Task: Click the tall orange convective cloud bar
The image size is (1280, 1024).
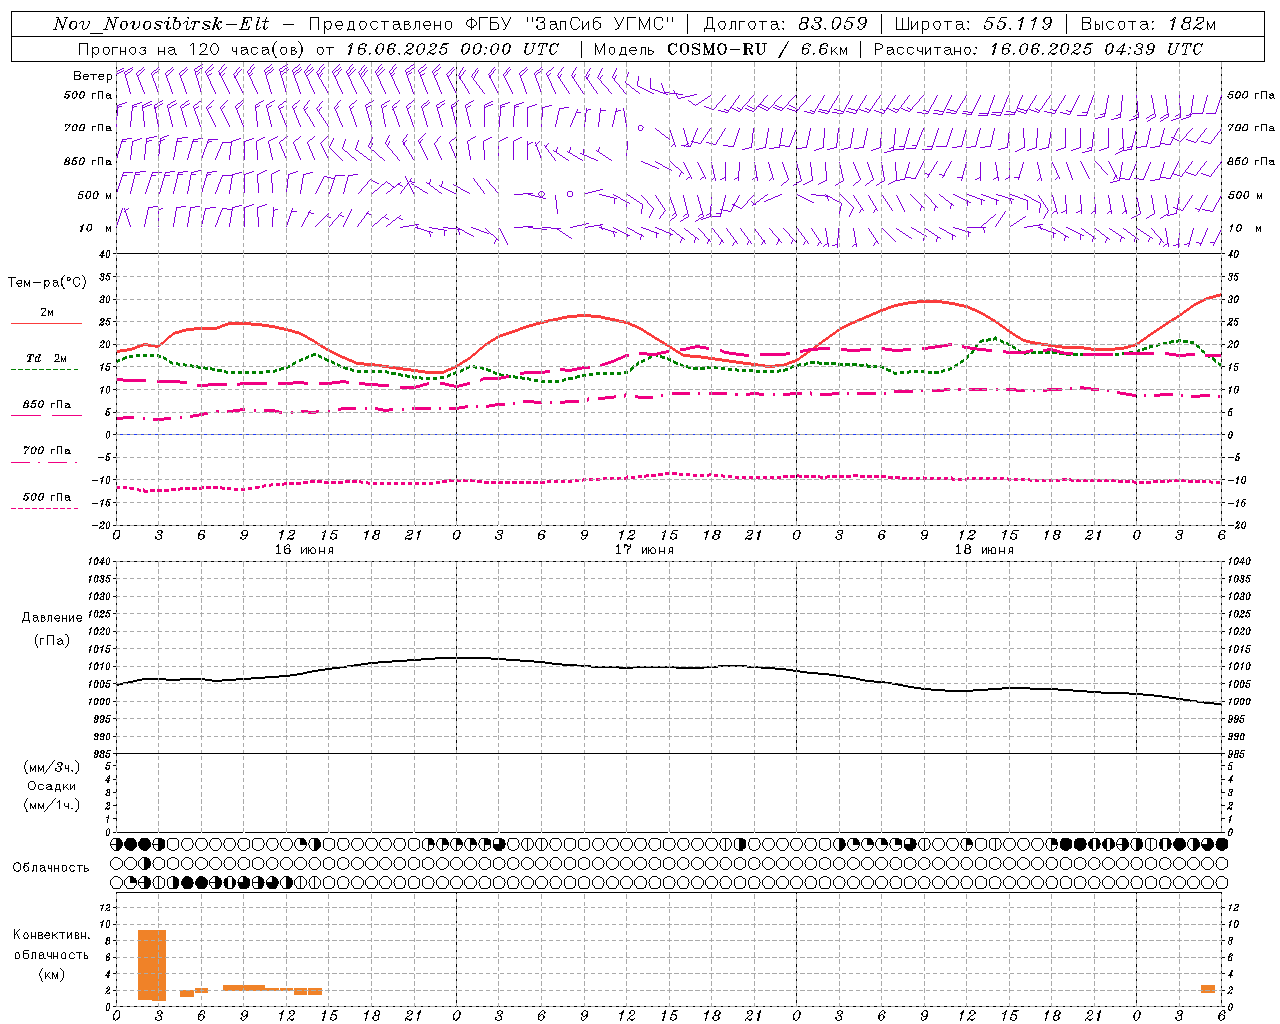Action: [152, 965]
